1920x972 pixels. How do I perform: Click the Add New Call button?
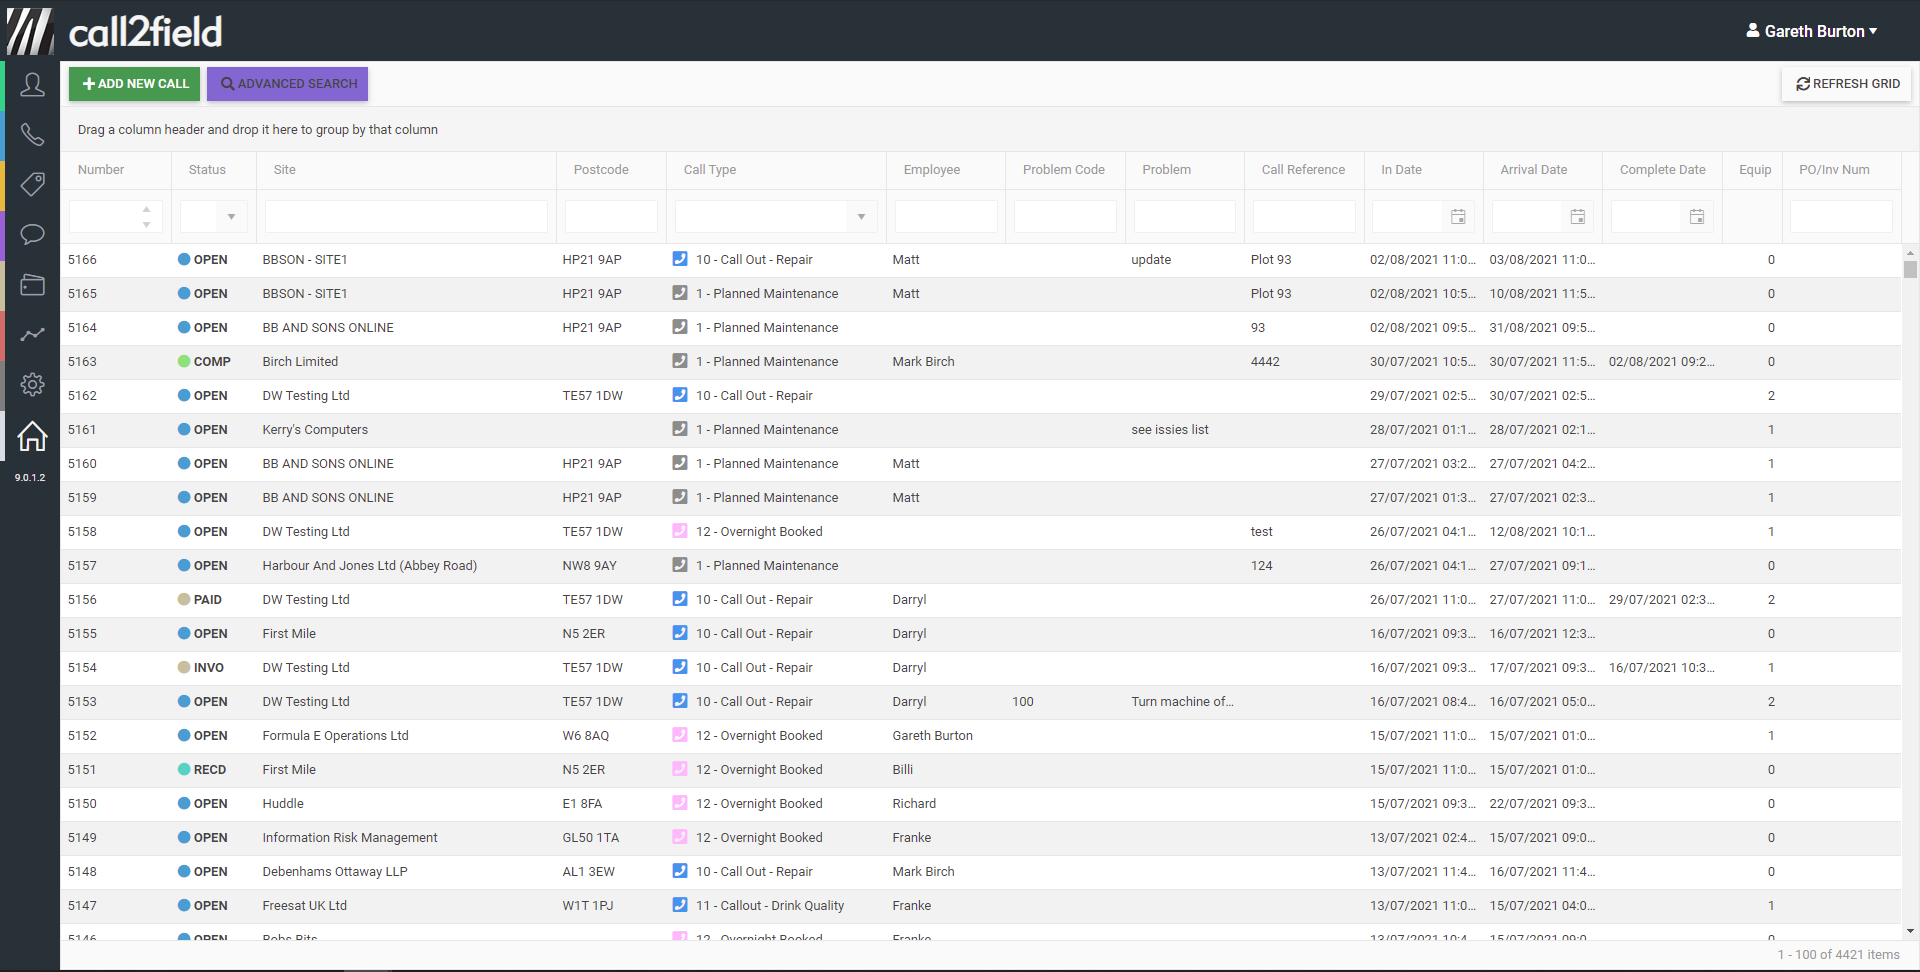[x=135, y=84]
